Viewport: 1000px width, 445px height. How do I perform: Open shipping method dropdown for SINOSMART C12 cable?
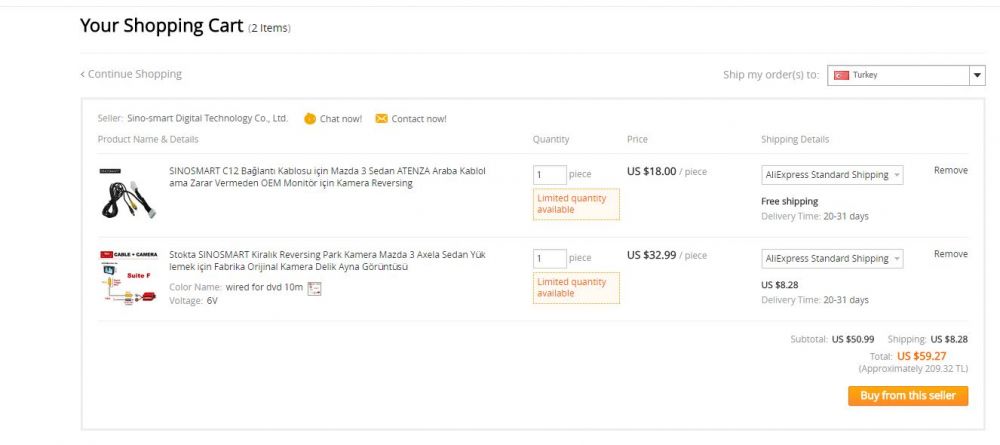832,175
